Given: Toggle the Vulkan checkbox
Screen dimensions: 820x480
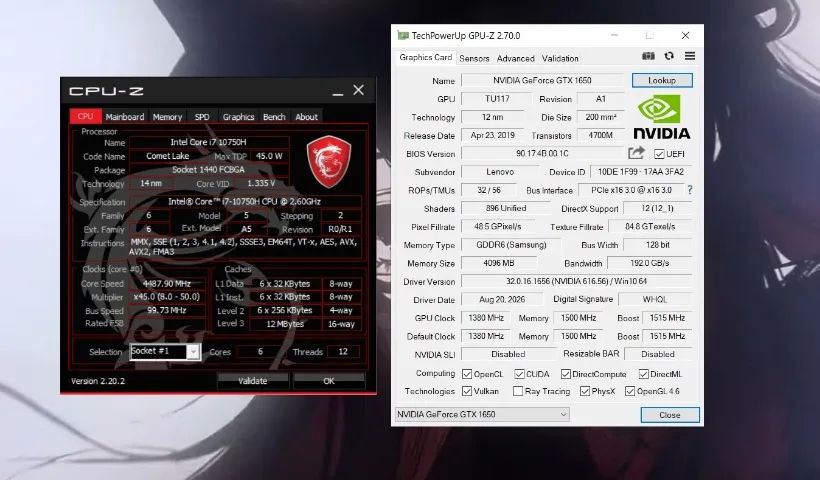Looking at the screenshot, I should pyautogui.click(x=467, y=391).
